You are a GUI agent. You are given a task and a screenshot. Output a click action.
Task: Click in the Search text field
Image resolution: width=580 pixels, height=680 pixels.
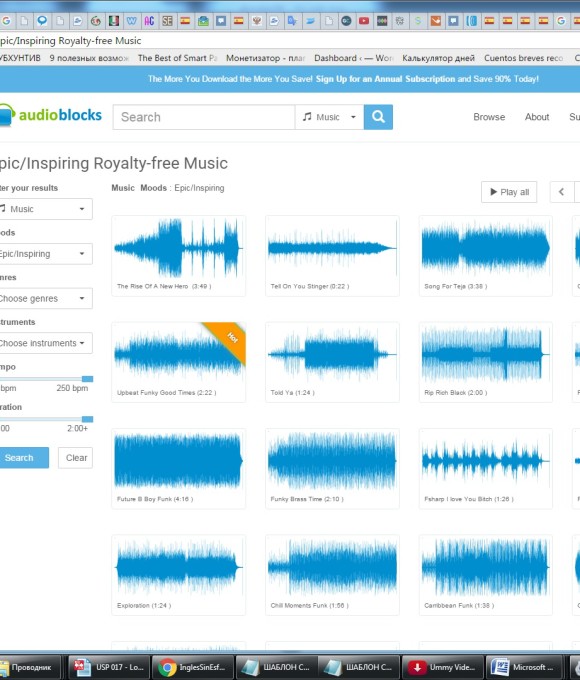(x=204, y=117)
